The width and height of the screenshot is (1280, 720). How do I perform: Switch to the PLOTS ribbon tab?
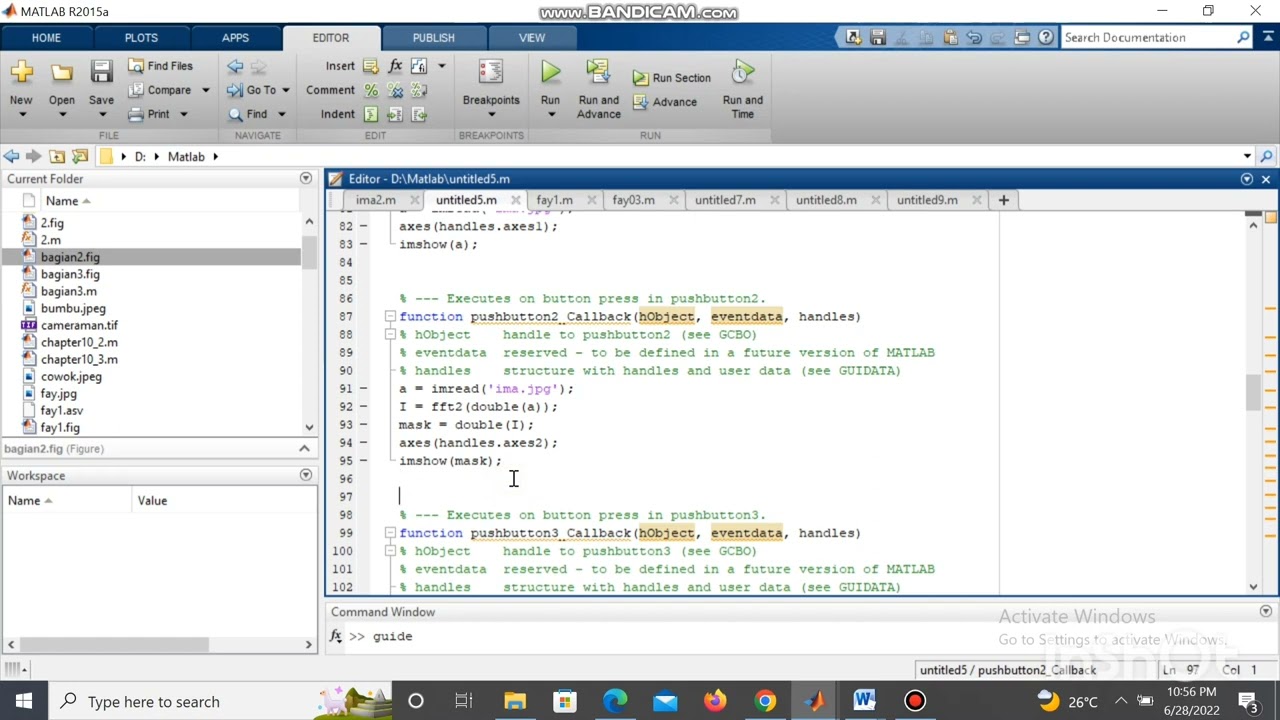pos(141,38)
